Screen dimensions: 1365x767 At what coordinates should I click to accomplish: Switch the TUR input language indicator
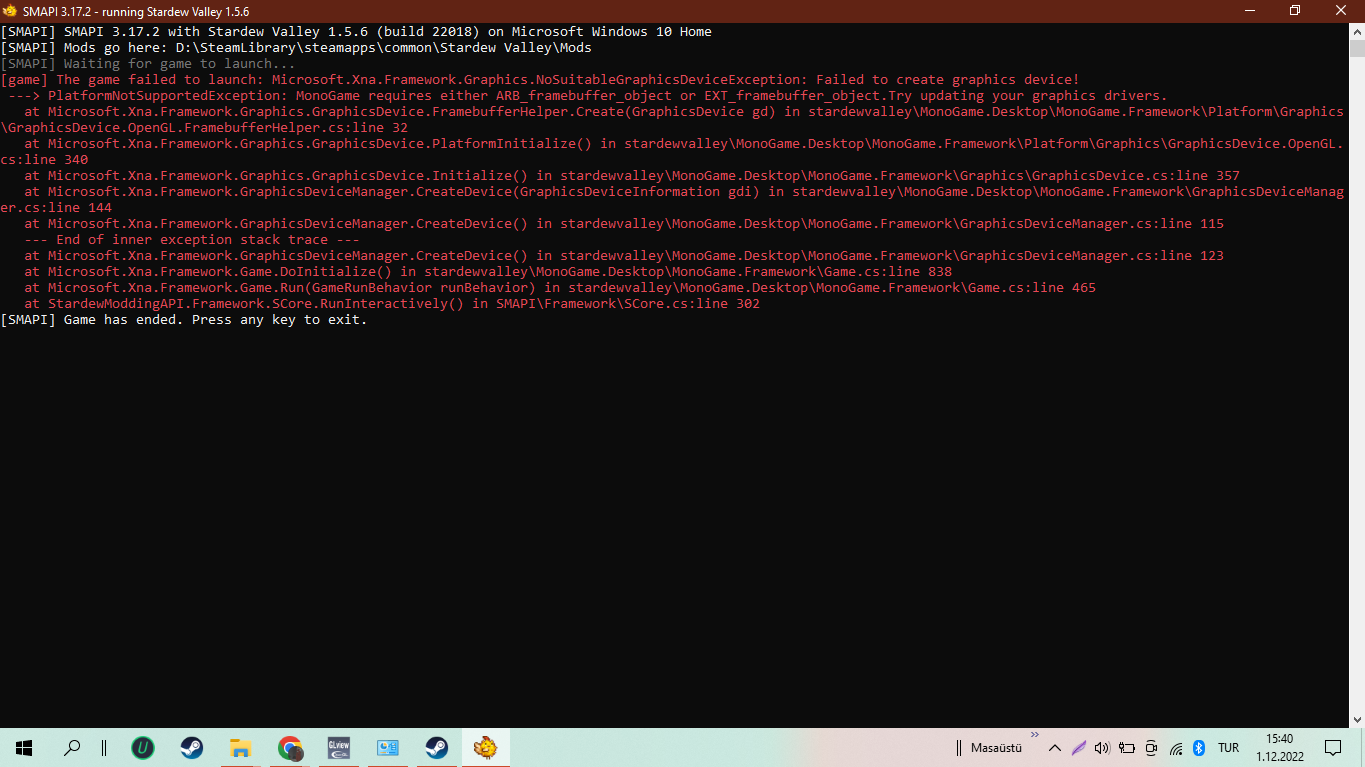tap(1228, 748)
